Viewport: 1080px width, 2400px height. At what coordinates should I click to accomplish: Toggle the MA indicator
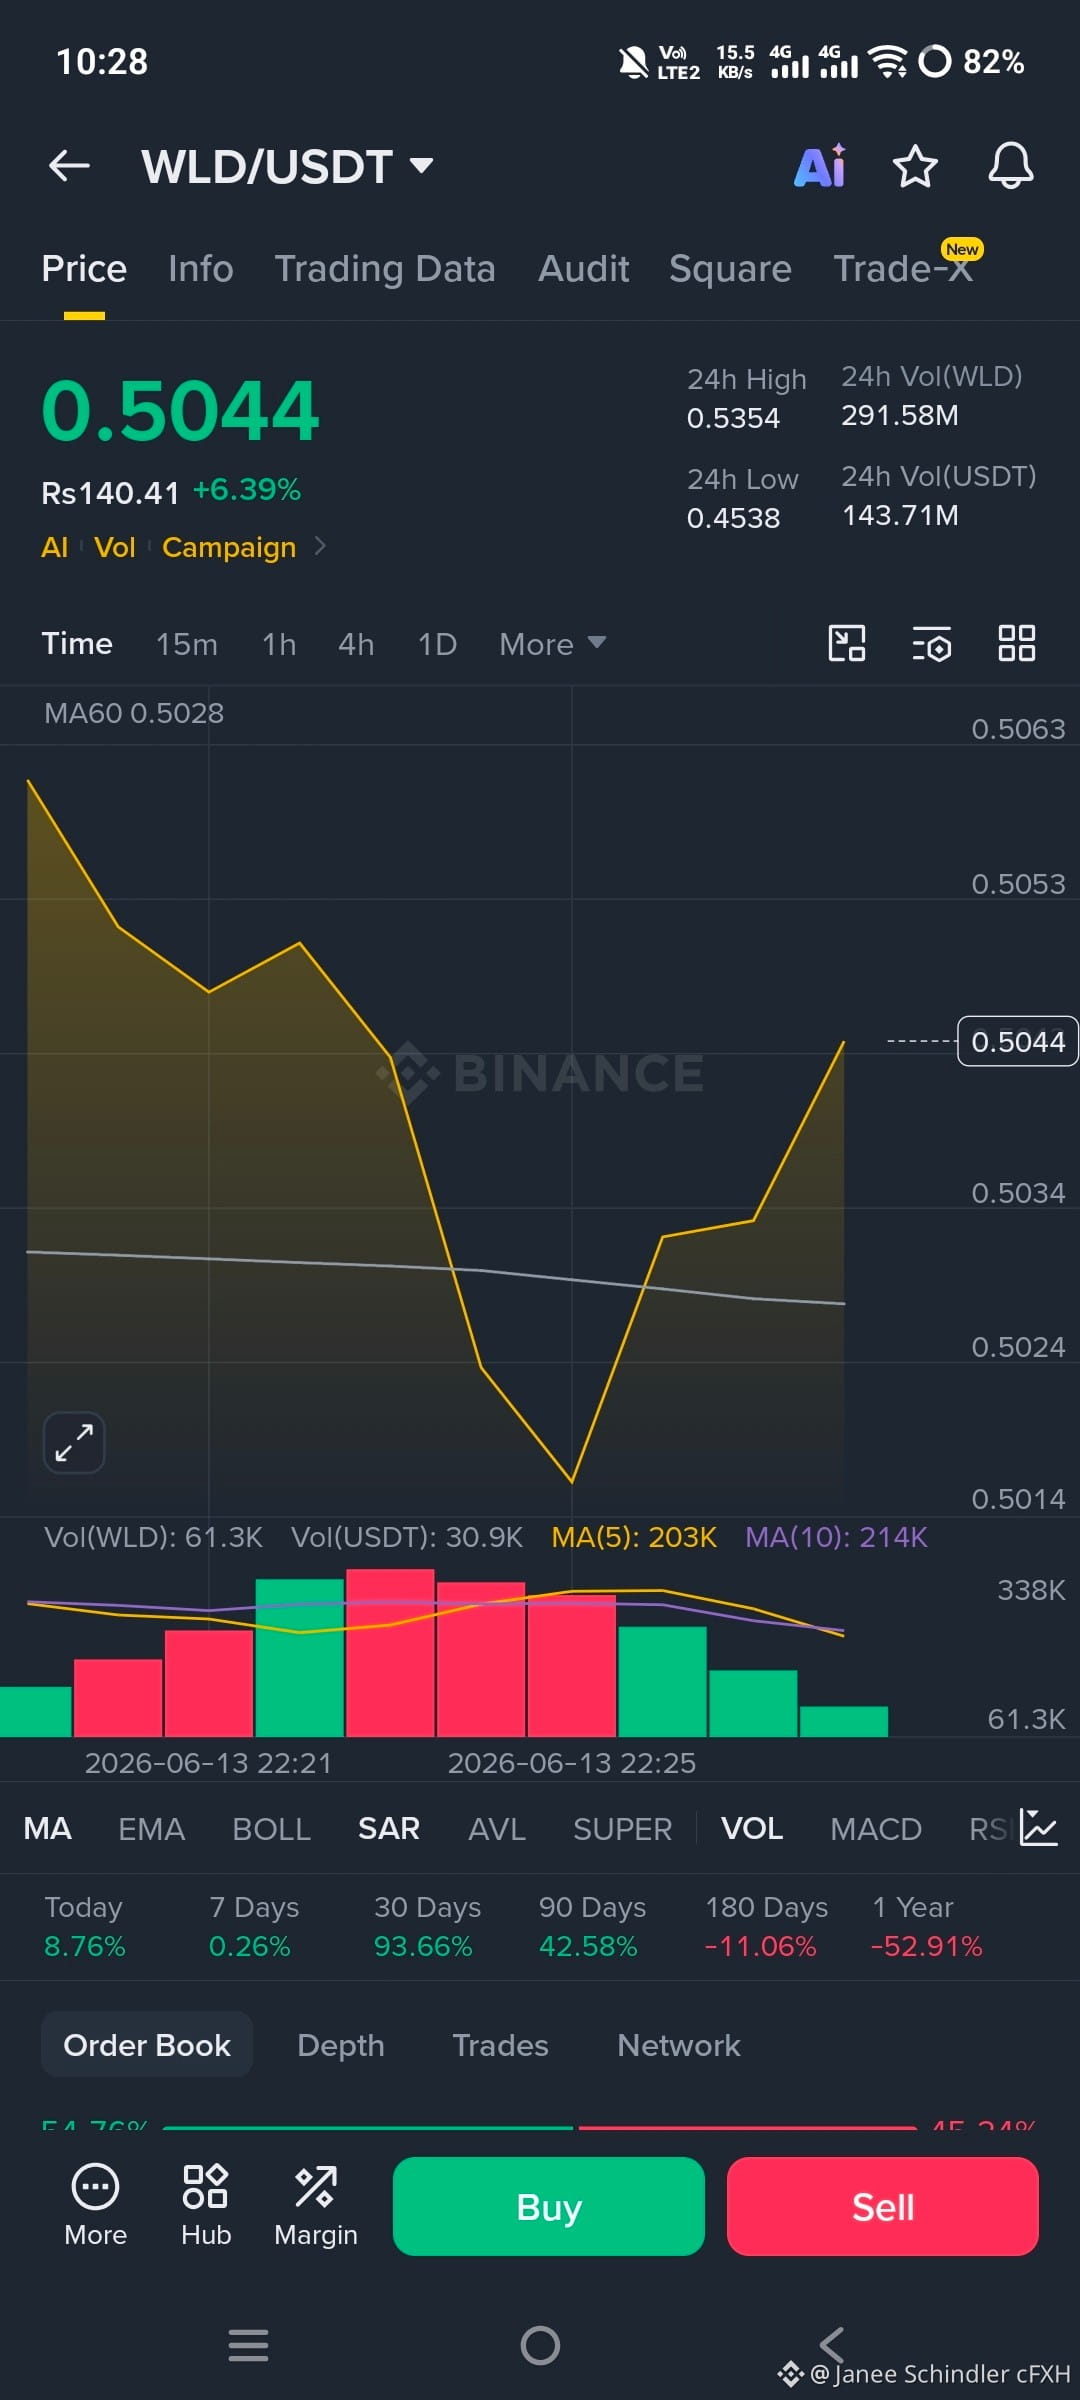tap(47, 1829)
